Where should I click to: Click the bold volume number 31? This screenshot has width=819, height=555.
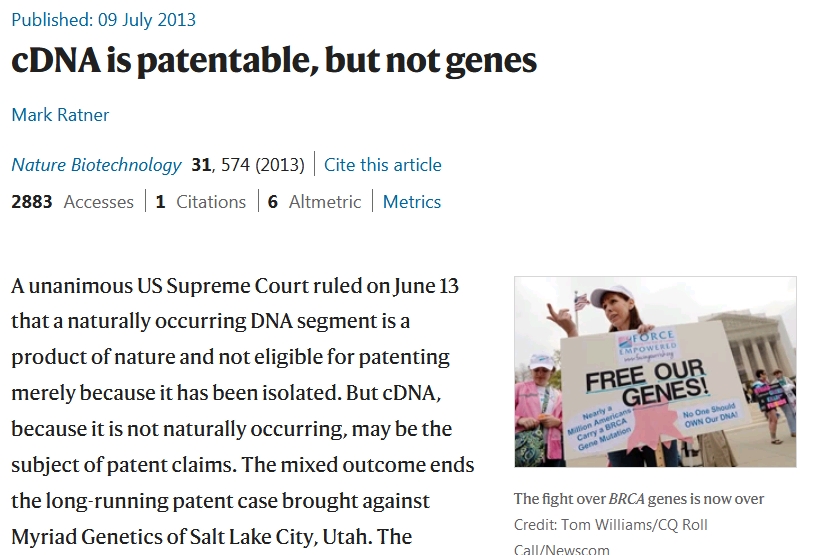(x=201, y=165)
